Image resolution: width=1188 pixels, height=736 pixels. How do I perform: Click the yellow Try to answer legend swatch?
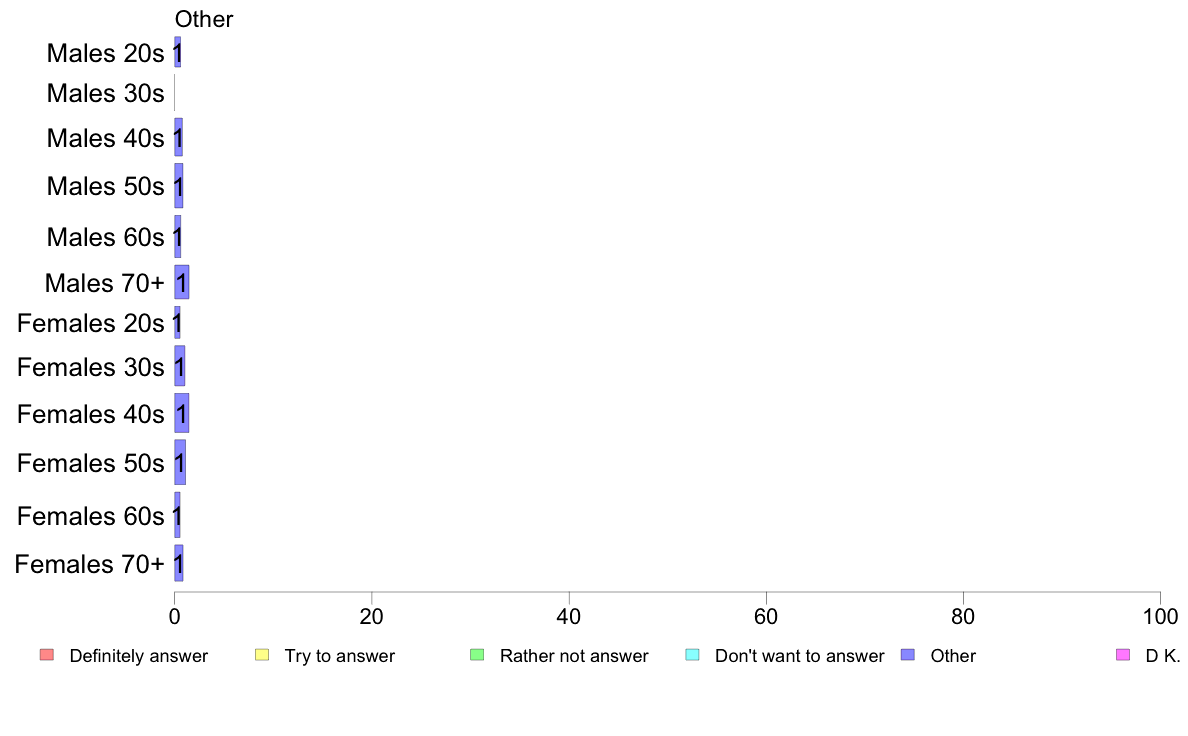[262, 655]
